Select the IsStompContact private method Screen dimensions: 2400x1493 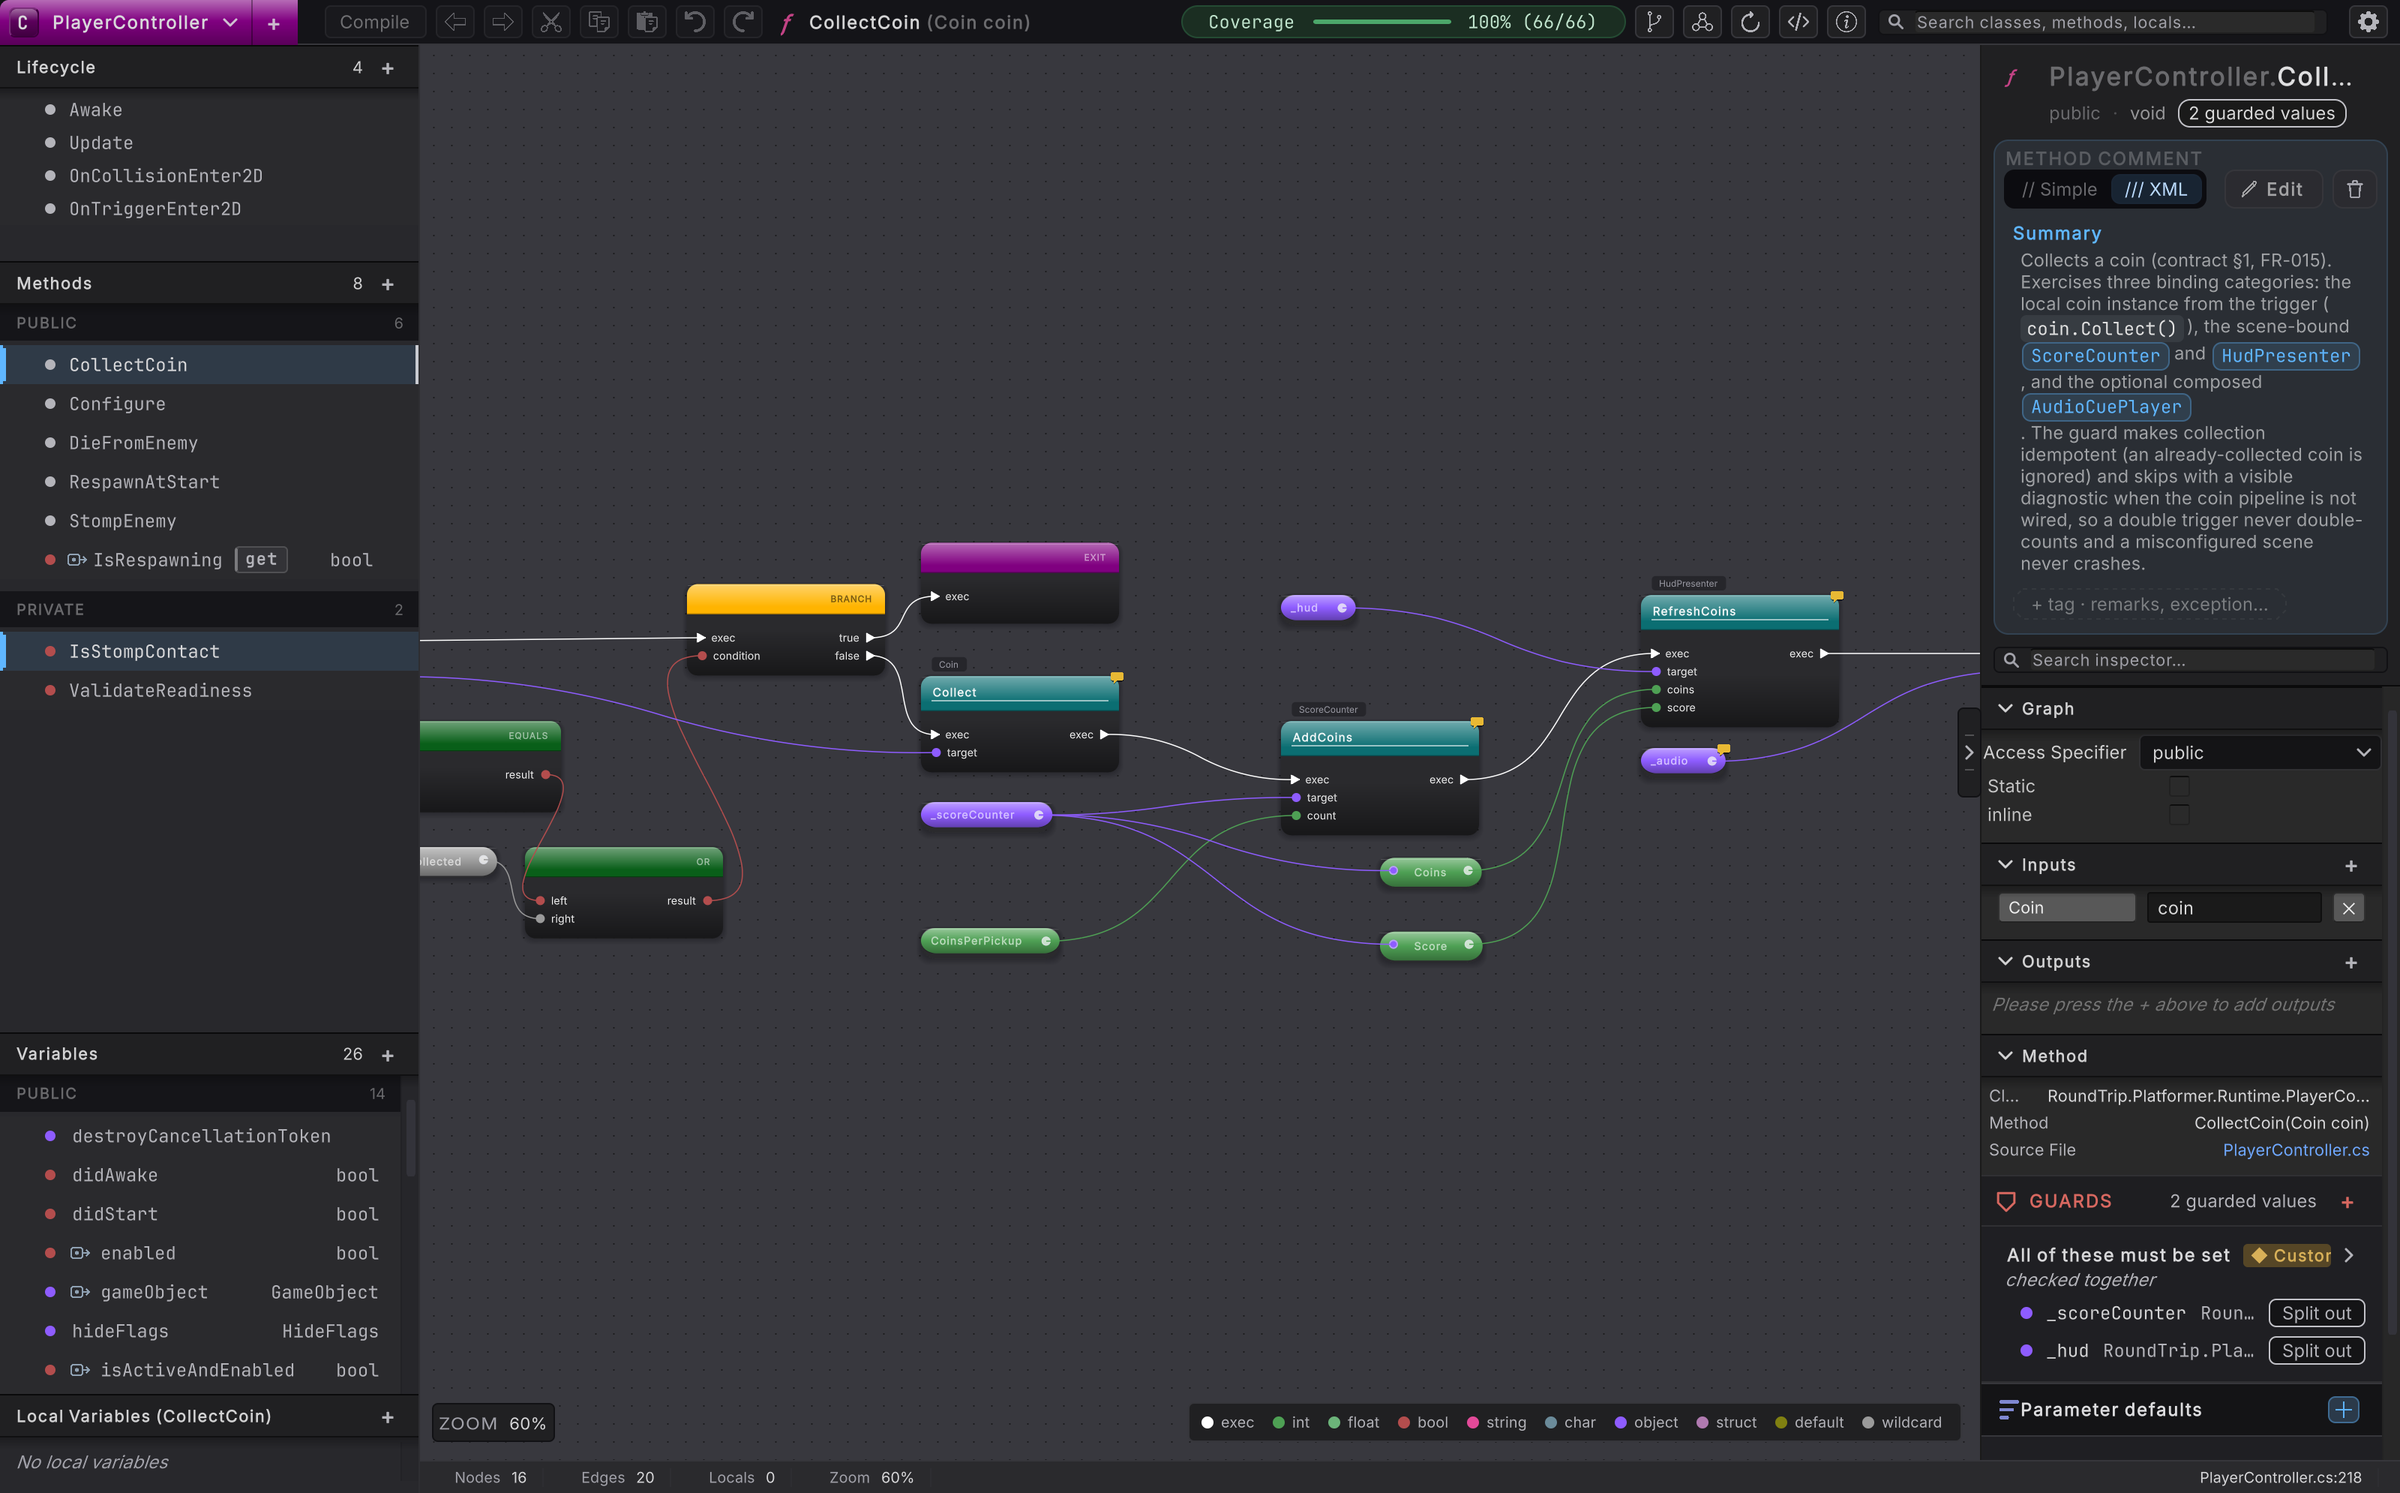click(210, 652)
